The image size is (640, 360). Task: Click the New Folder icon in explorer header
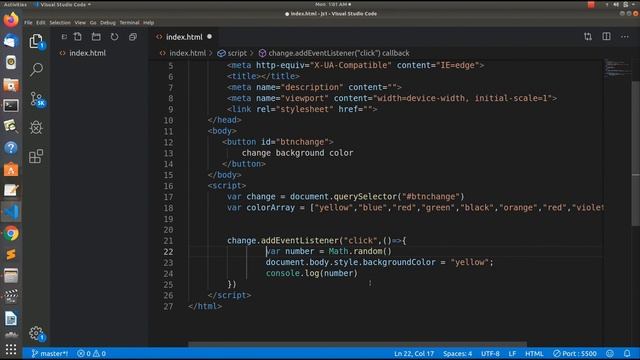coord(96,37)
